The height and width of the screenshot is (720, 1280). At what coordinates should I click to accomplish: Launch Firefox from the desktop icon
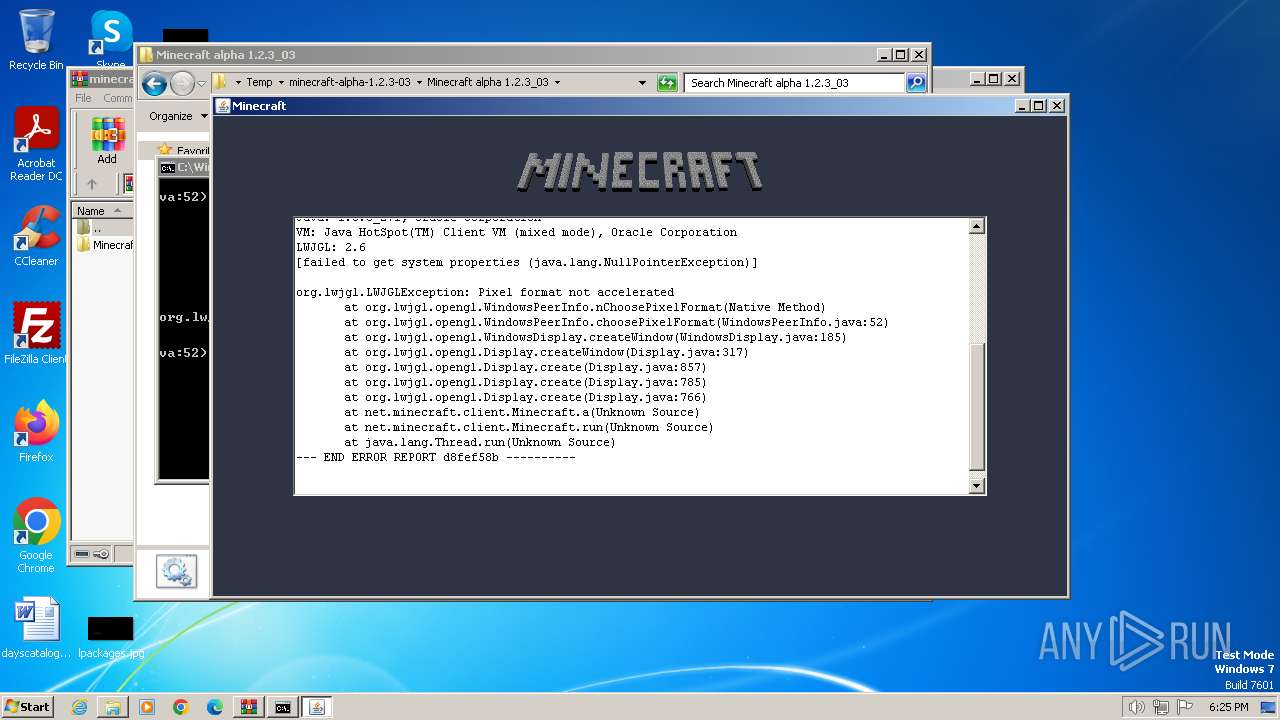pyautogui.click(x=36, y=431)
